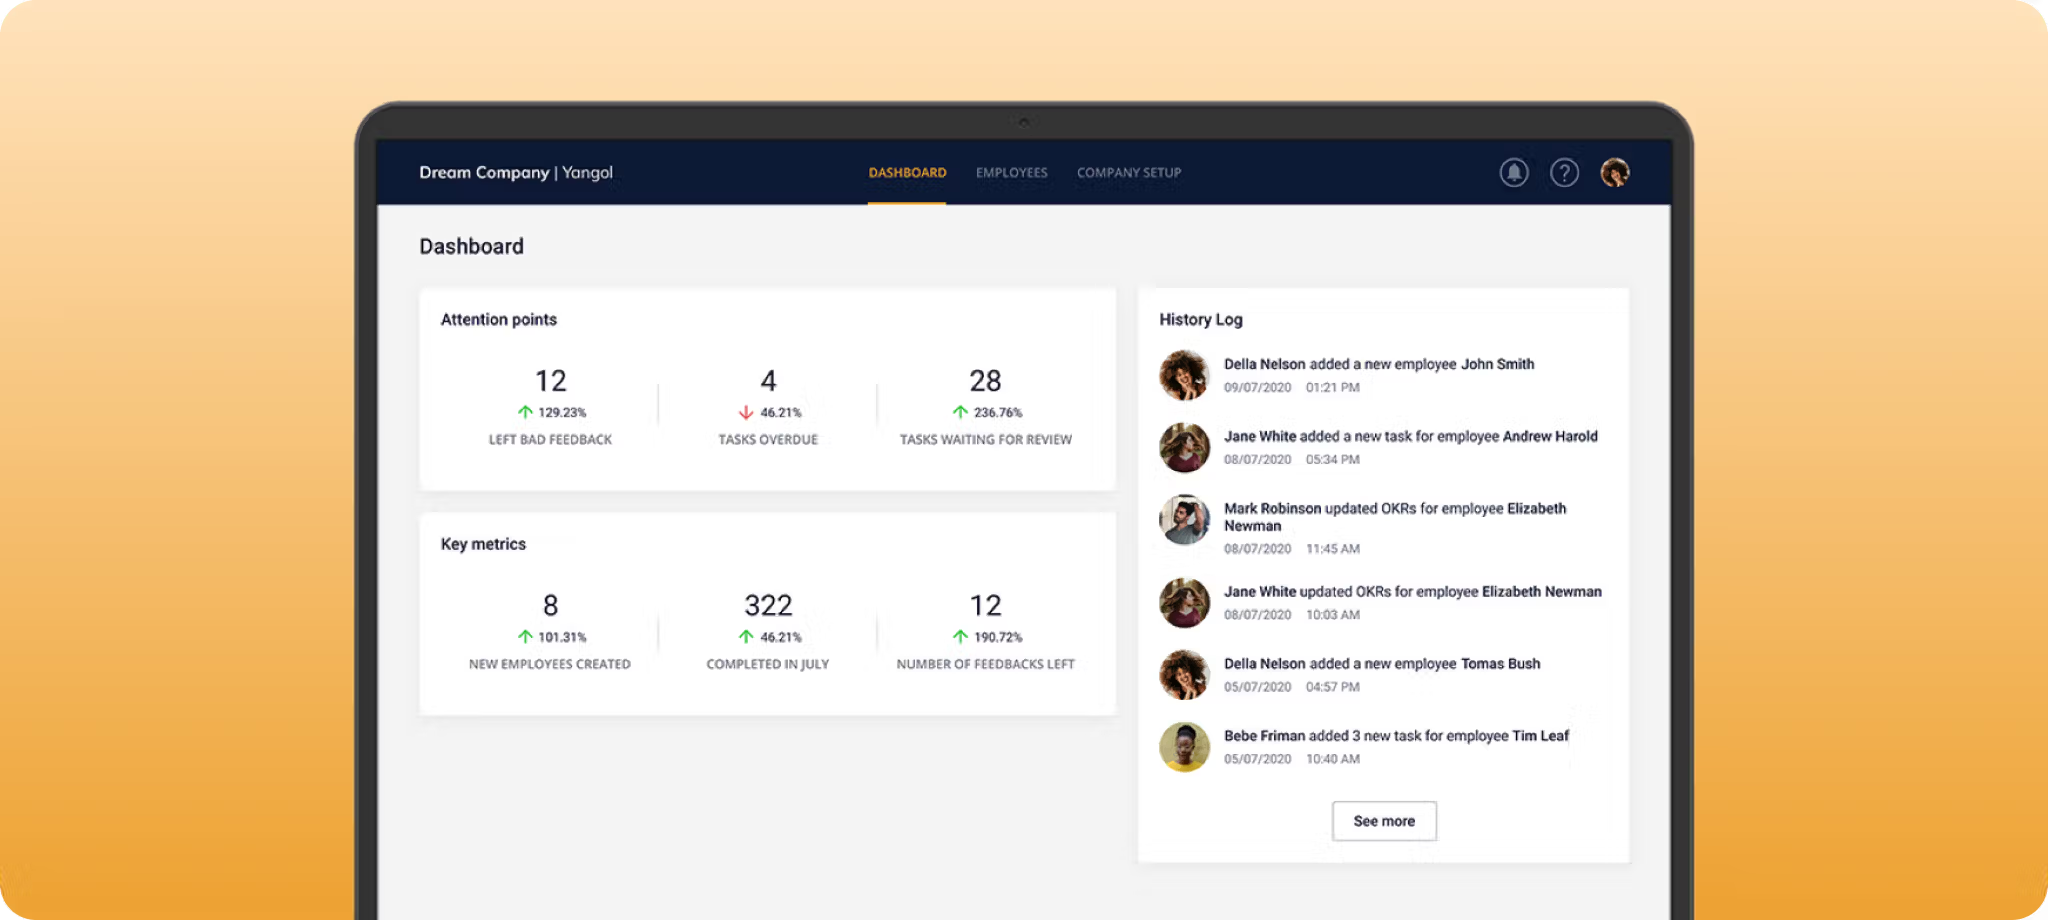
Task: Click Bebe Friman's avatar in history log
Action: [1185, 747]
